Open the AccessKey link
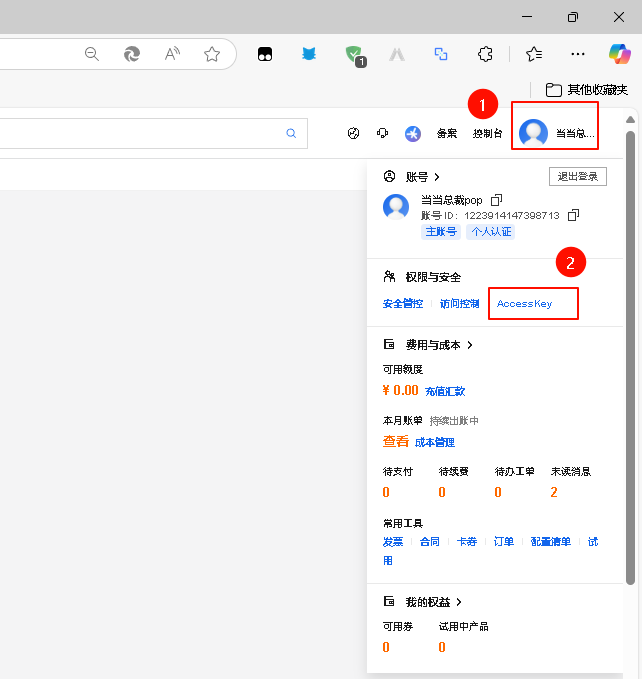This screenshot has height=679, width=642. coord(524,304)
